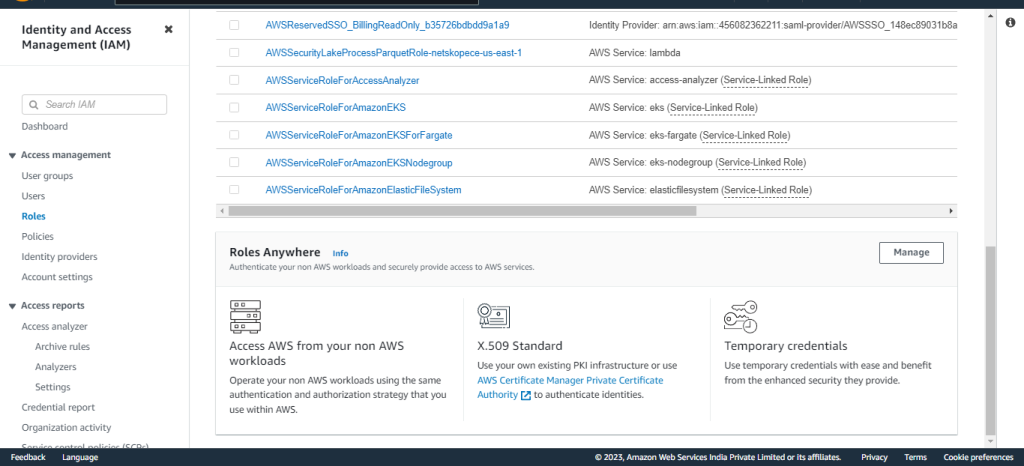Select the AWSServiceRoleForAmazonEKSForFargate checkbox
Screen dimensions: 1024x466
pyautogui.click(x=234, y=134)
